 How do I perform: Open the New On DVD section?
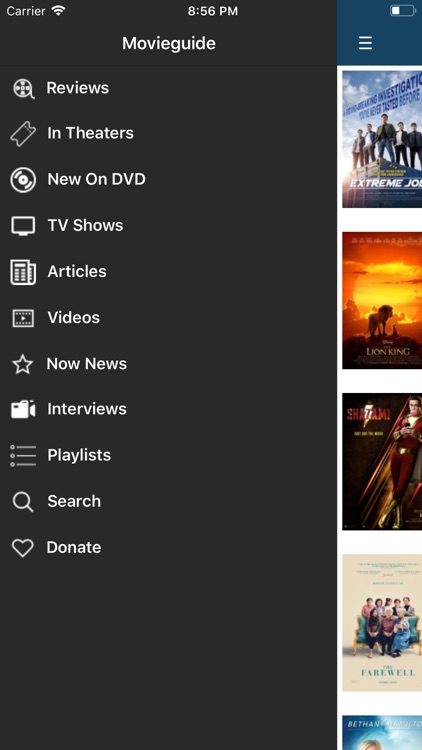coord(97,179)
